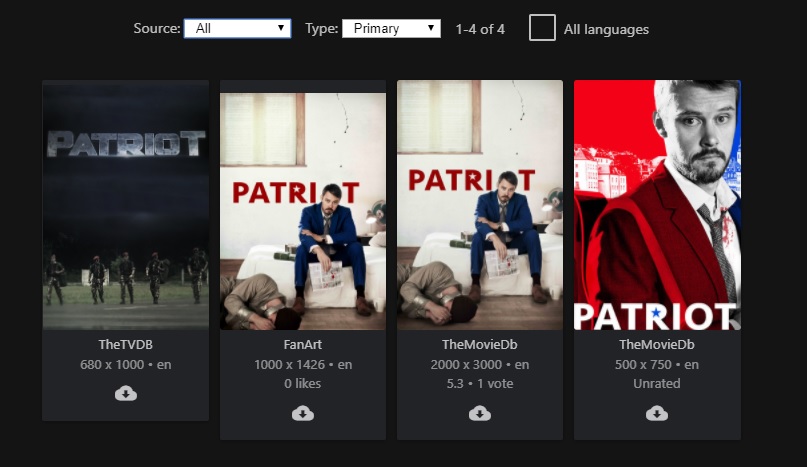
Task: Open the Source dropdown set to All
Action: [x=237, y=28]
